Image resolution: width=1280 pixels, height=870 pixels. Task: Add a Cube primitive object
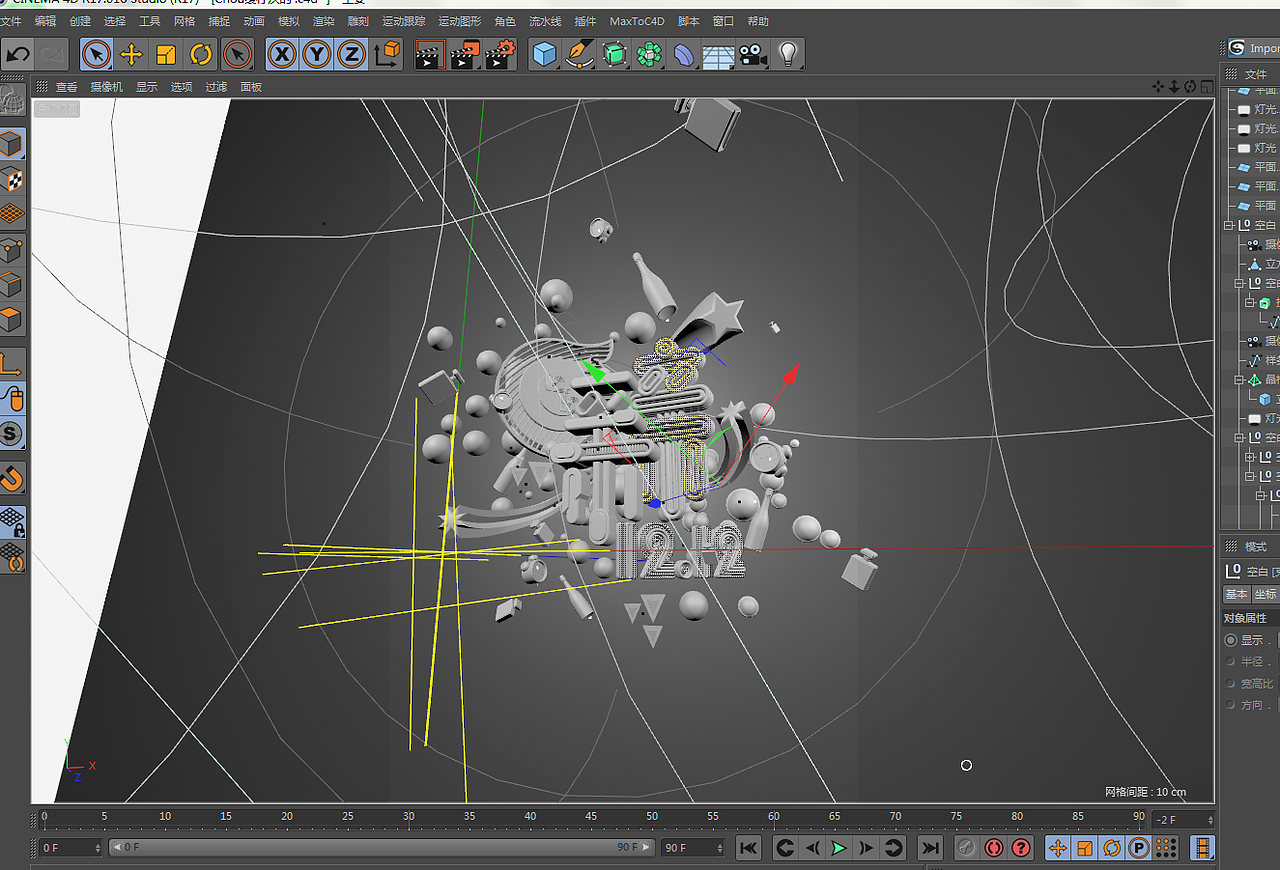(x=544, y=54)
